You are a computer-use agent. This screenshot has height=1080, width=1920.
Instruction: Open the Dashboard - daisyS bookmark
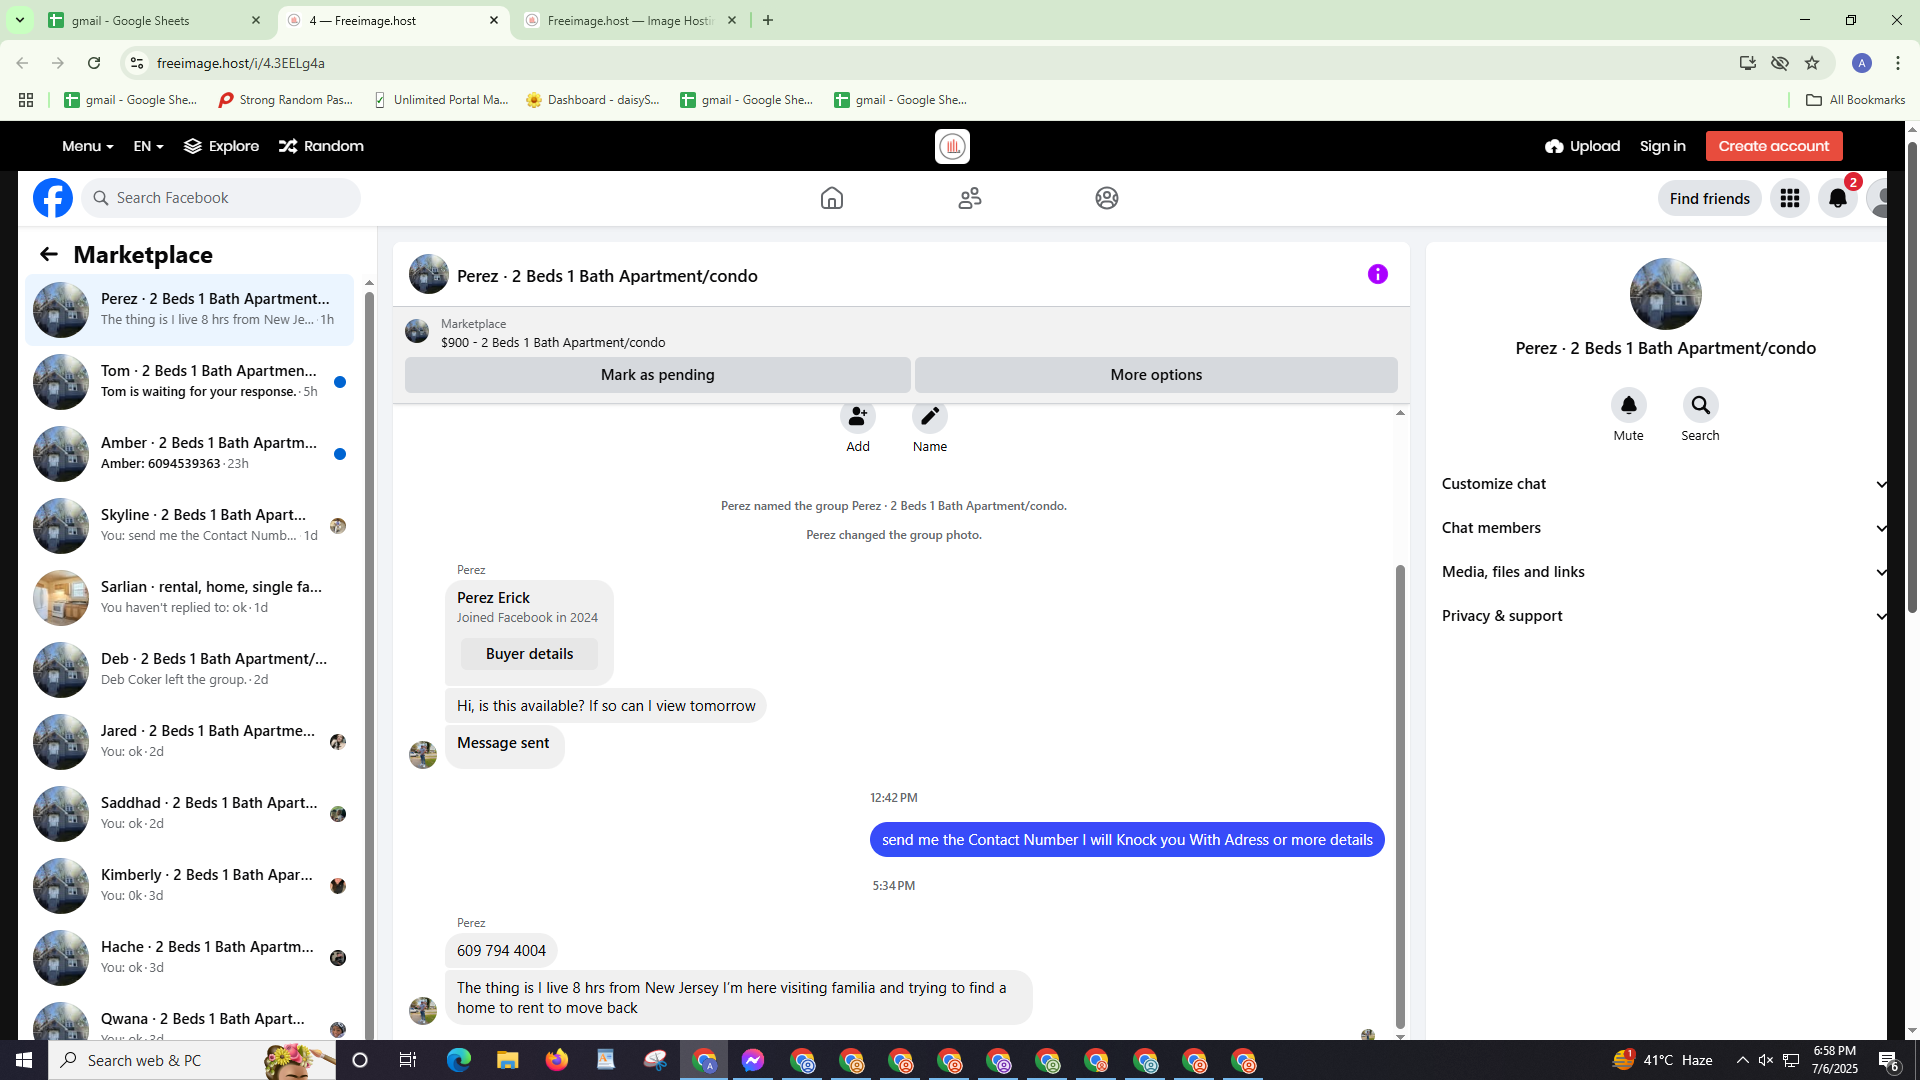tap(593, 100)
